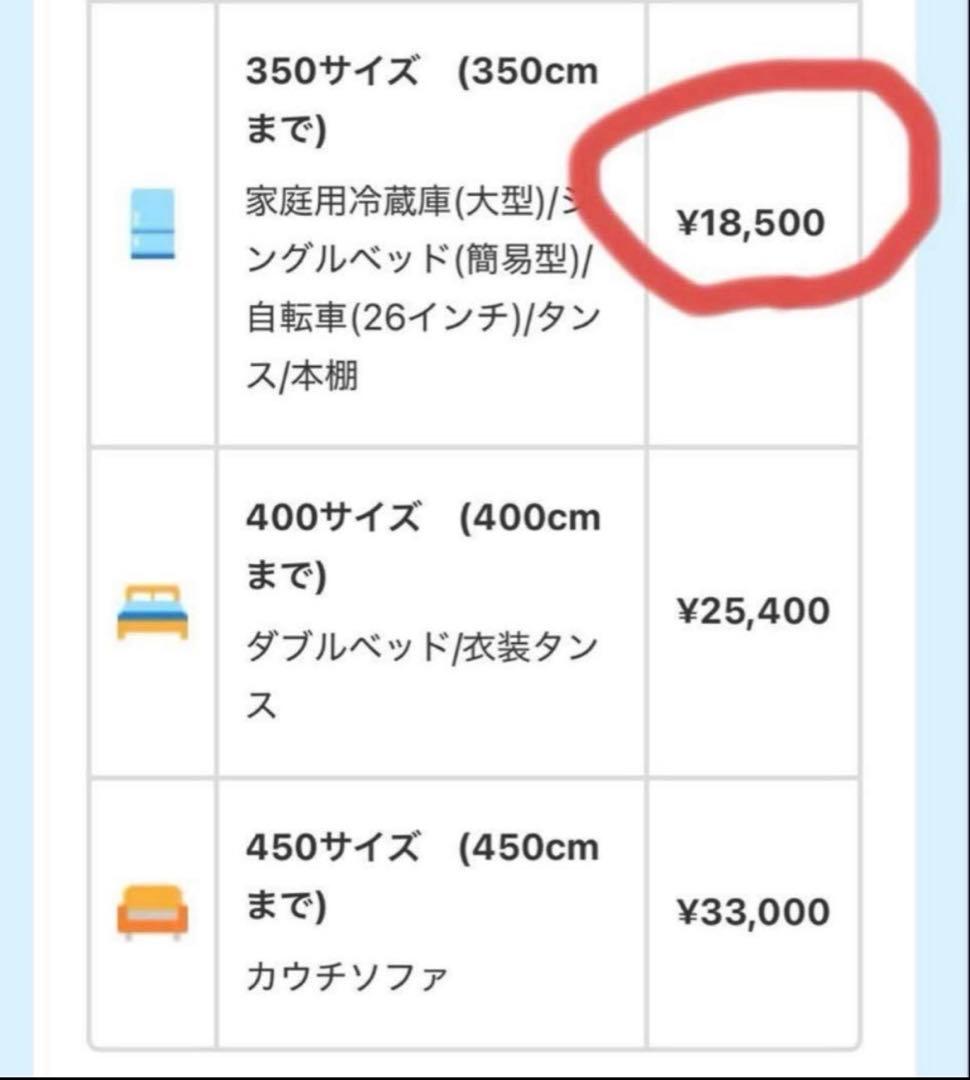Click the ダブルベッド text
Image resolution: width=970 pixels, height=1080 pixels.
346,649
